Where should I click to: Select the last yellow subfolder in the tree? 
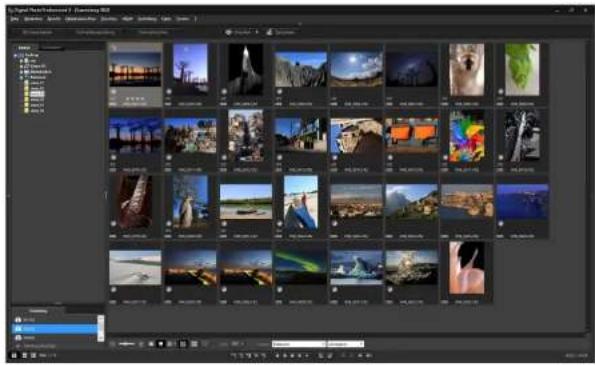coord(35,111)
